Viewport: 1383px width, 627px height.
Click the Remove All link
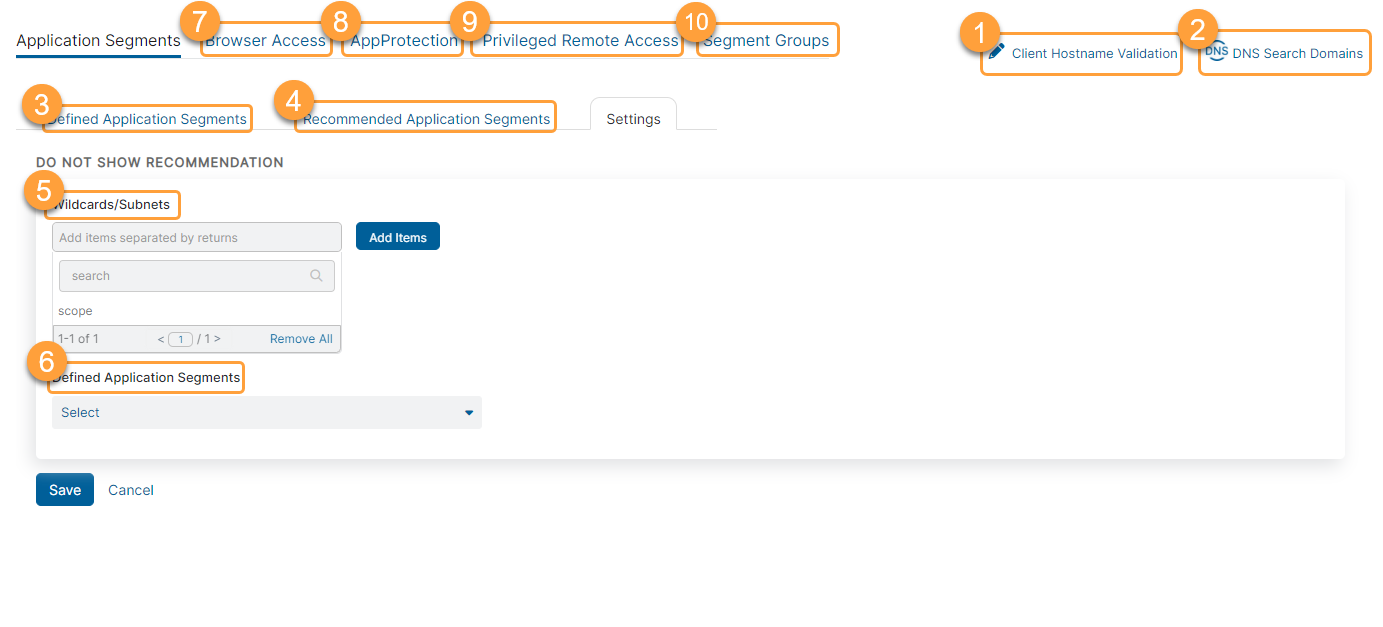click(300, 338)
